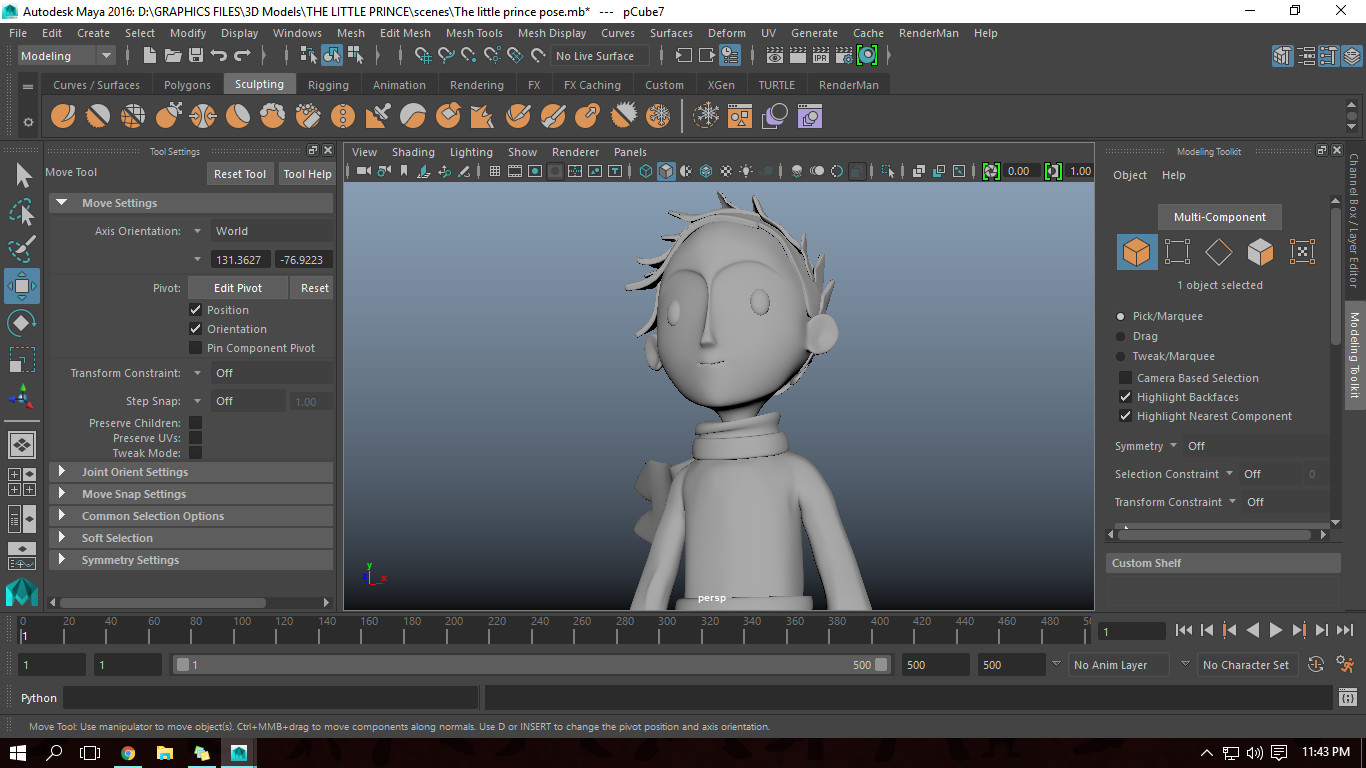Screen dimensions: 1366x768
Task: Enable Tweak Mode checkbox
Action: pyautogui.click(x=196, y=453)
